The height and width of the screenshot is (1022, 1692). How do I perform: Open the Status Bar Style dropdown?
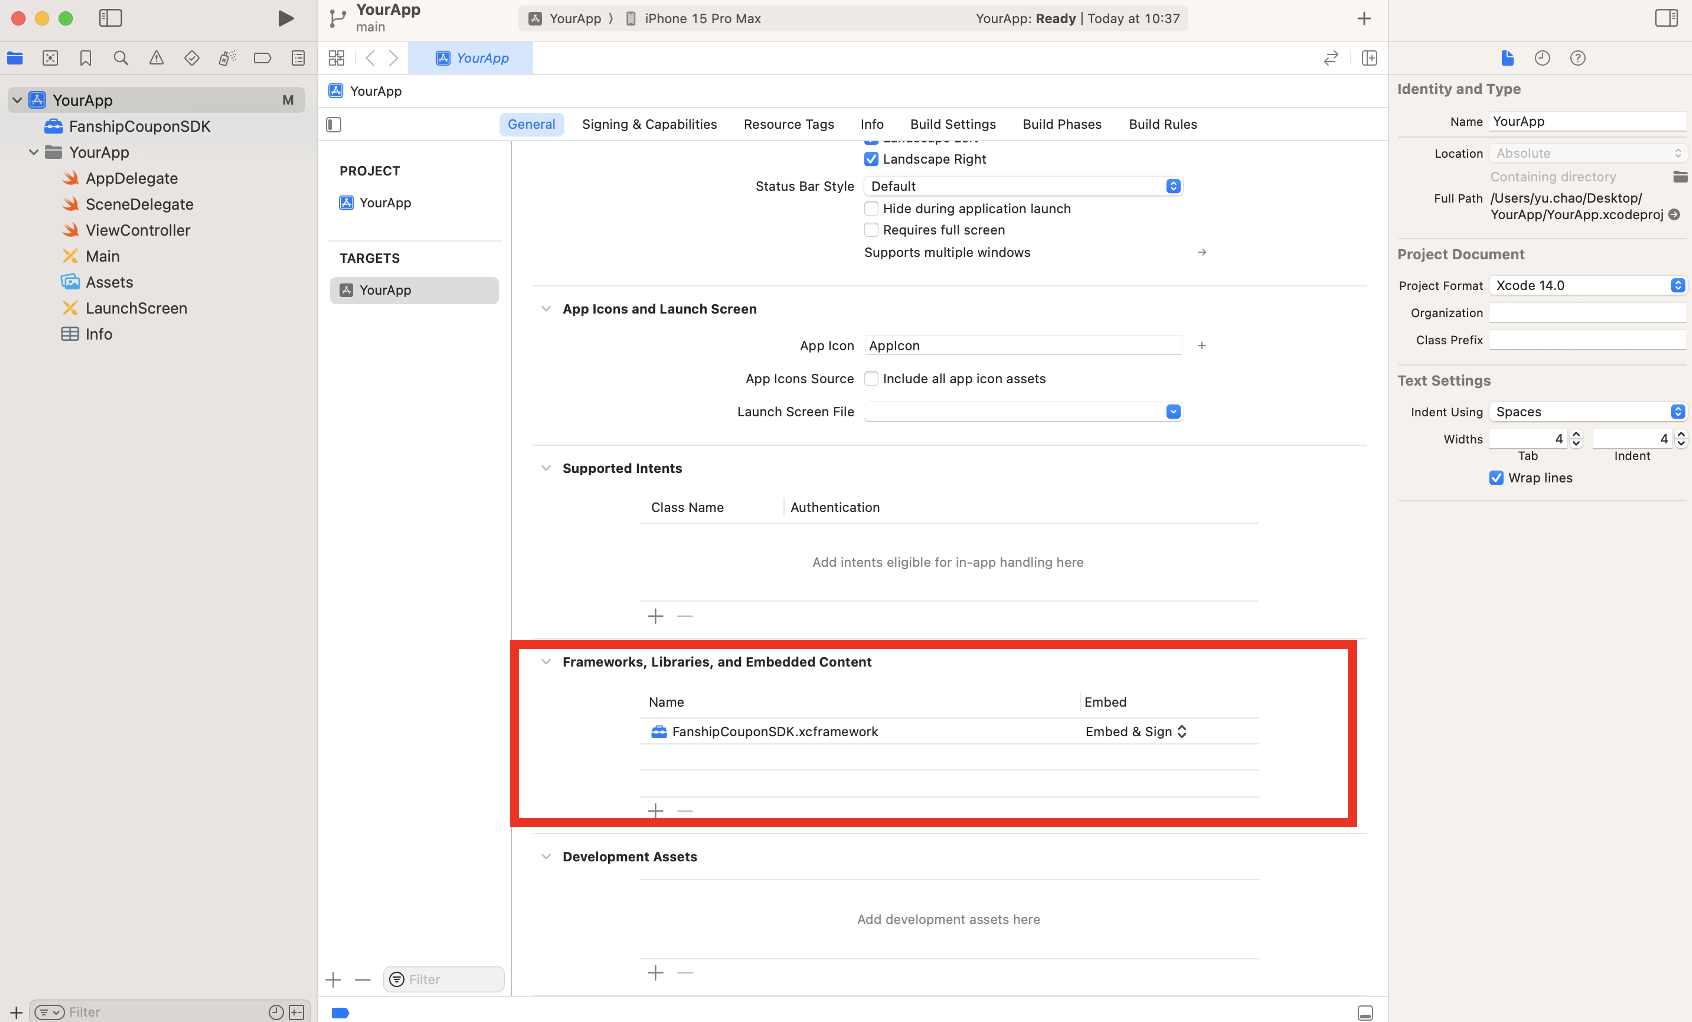1023,186
